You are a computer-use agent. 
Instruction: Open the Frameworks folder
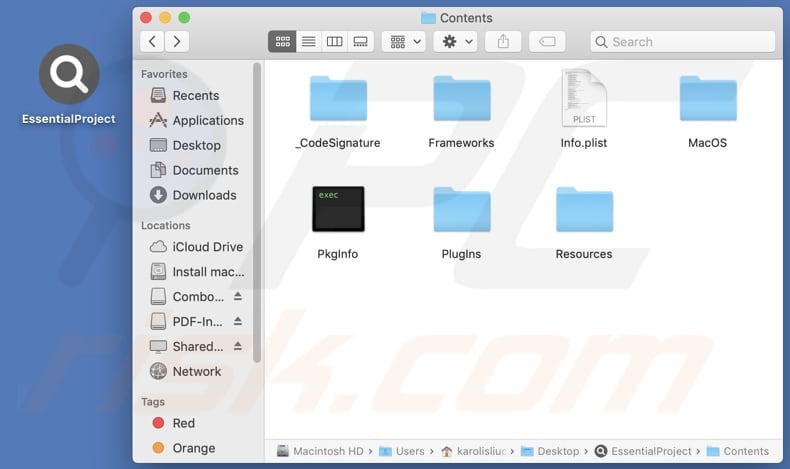pos(461,100)
